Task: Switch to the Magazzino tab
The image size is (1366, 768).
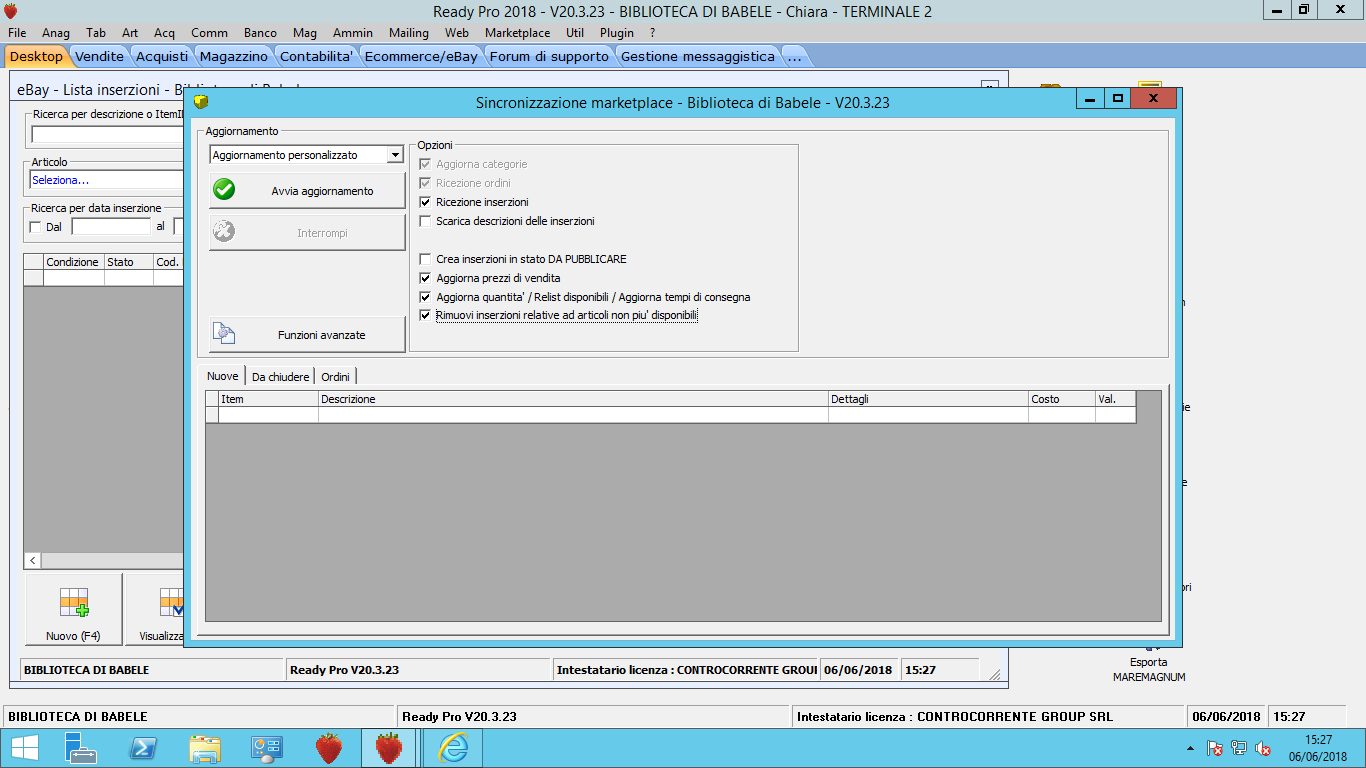Action: (233, 56)
